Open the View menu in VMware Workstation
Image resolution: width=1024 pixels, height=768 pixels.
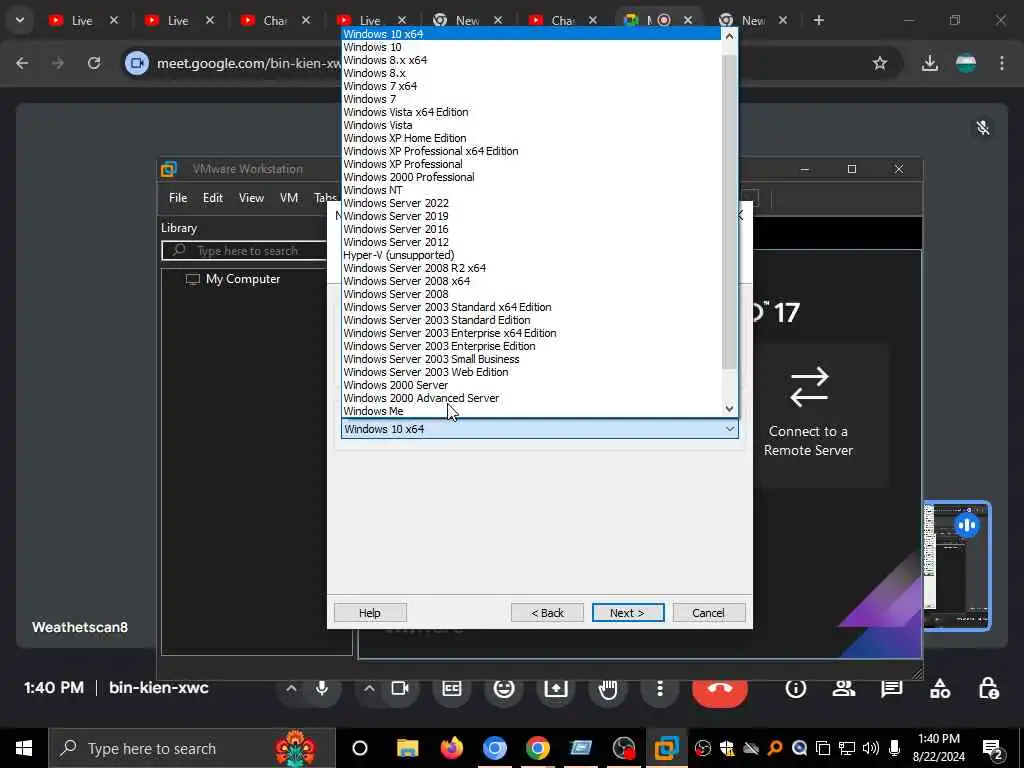[251, 198]
